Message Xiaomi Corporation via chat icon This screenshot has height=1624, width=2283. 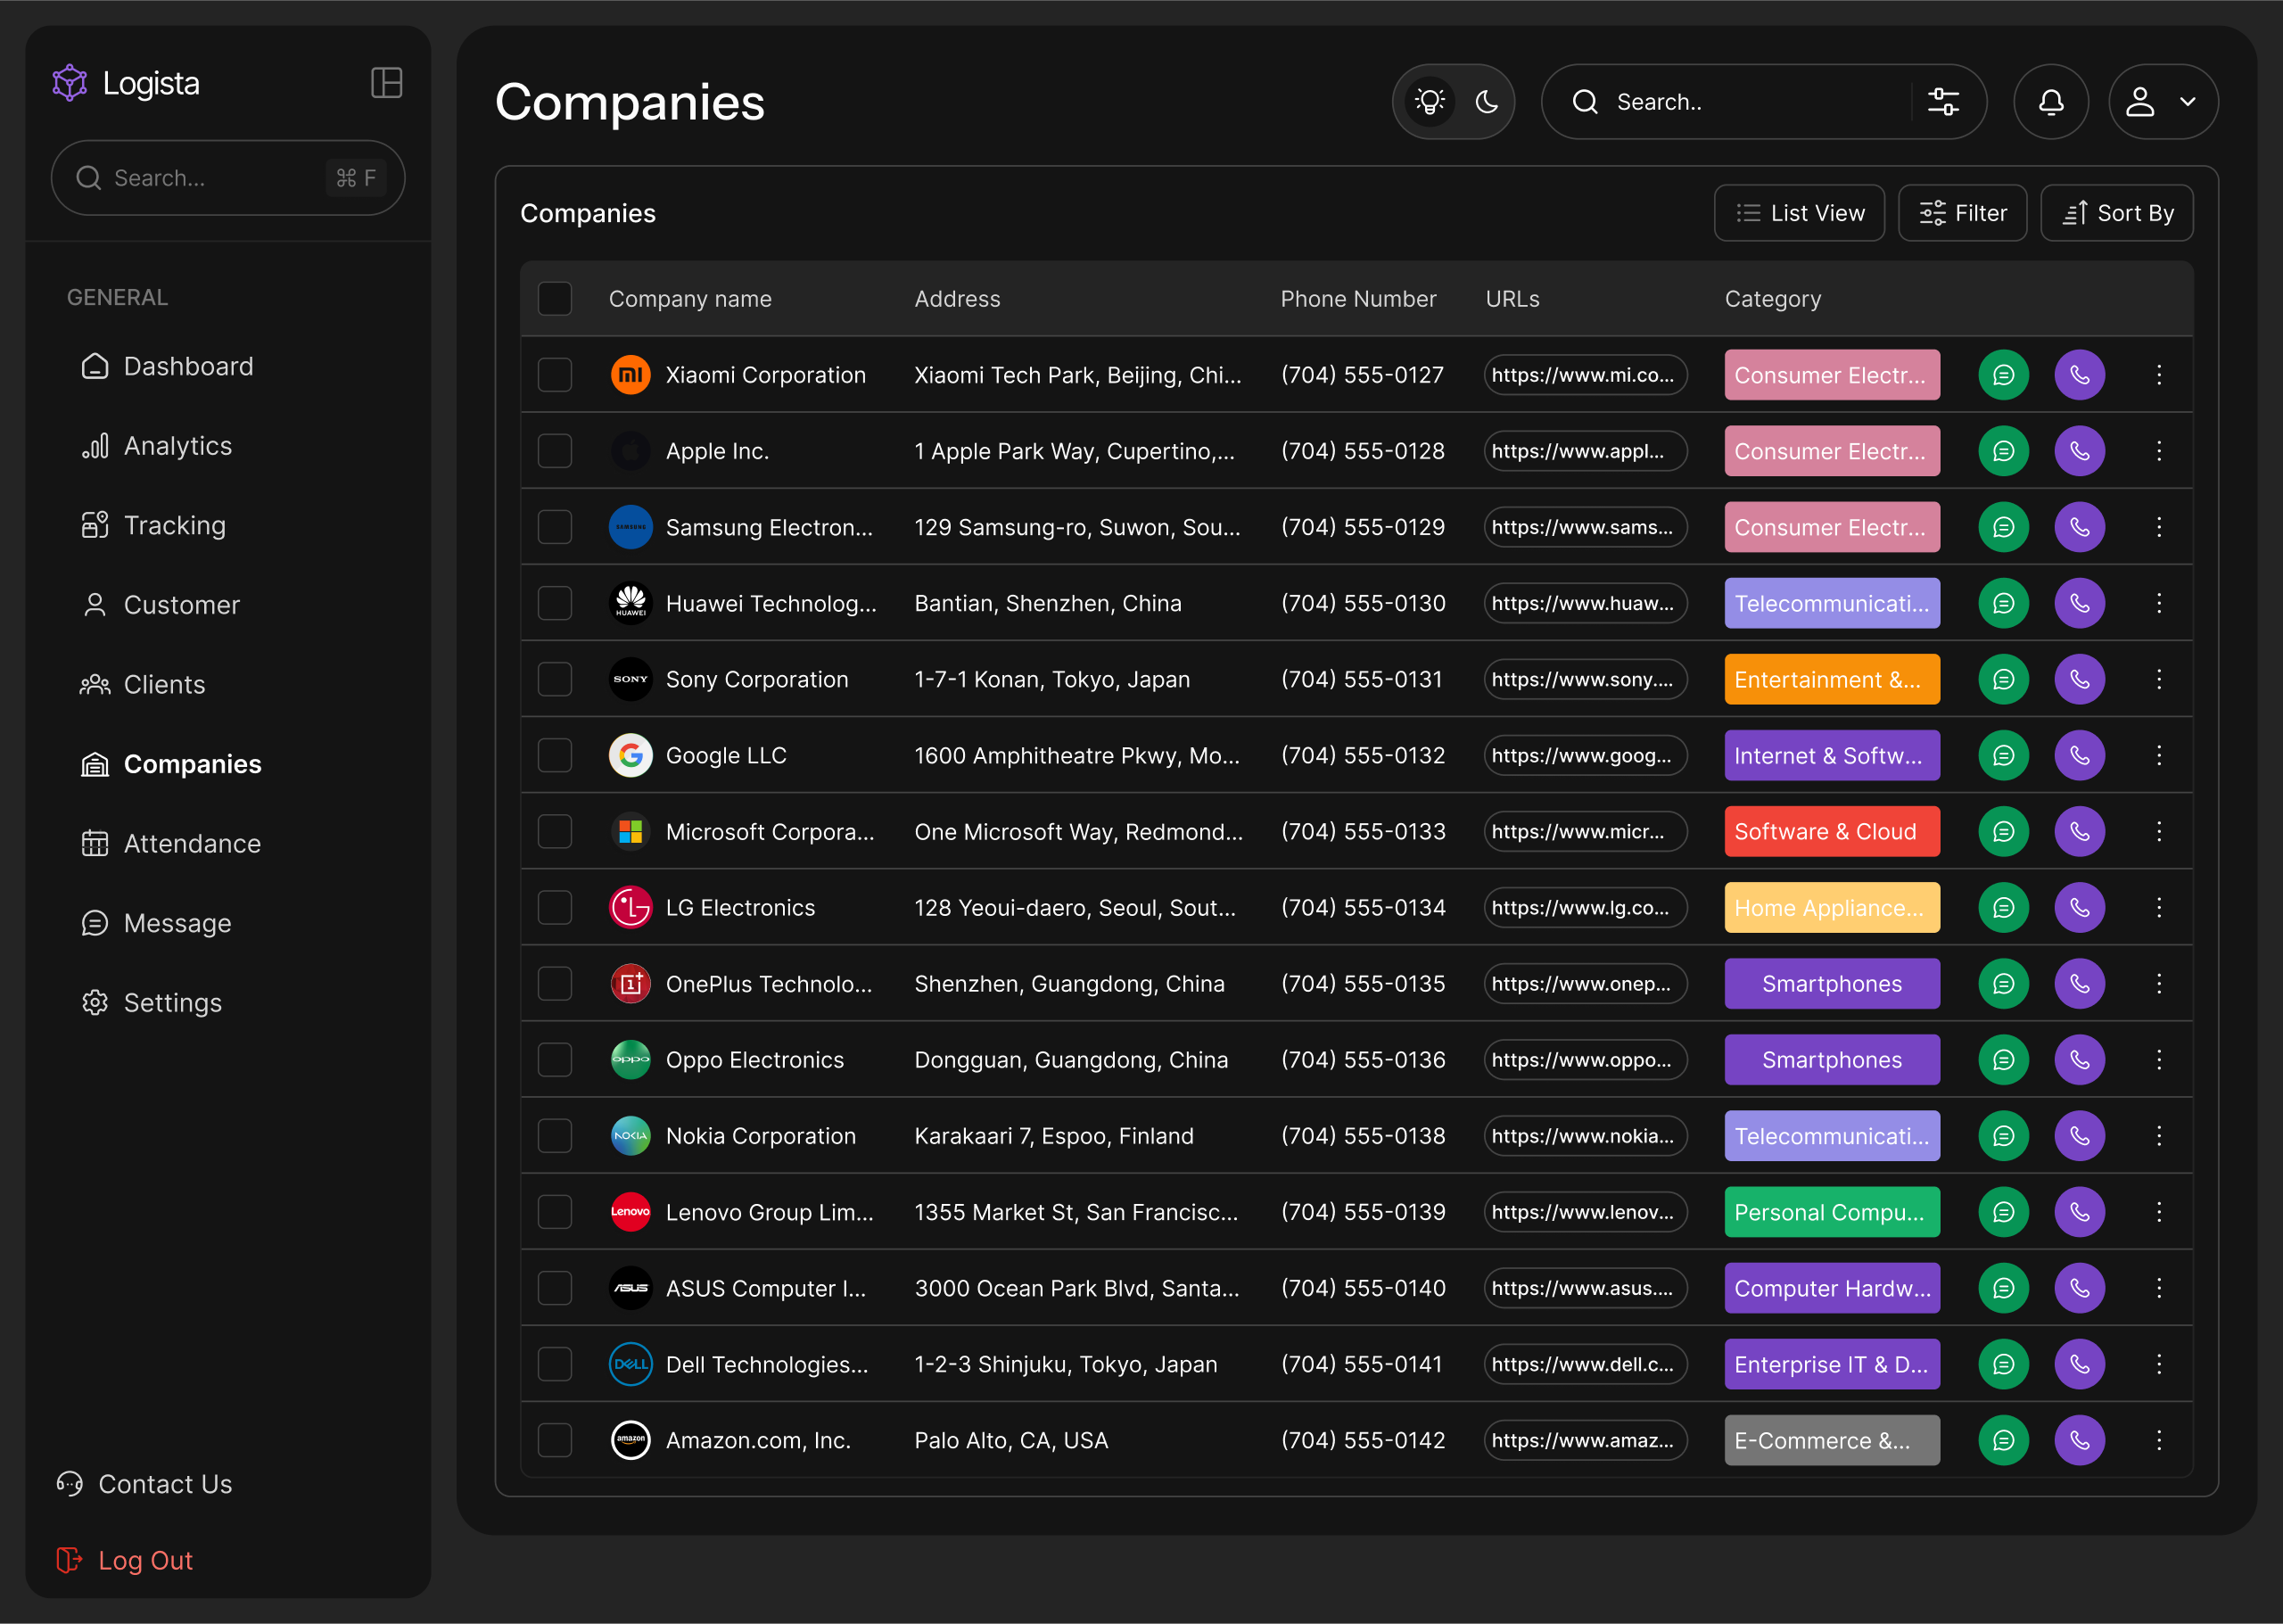pos(2003,375)
